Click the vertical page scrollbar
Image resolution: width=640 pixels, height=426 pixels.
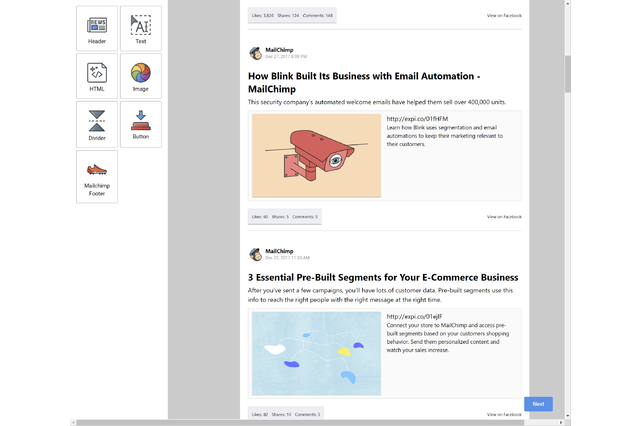click(568, 74)
